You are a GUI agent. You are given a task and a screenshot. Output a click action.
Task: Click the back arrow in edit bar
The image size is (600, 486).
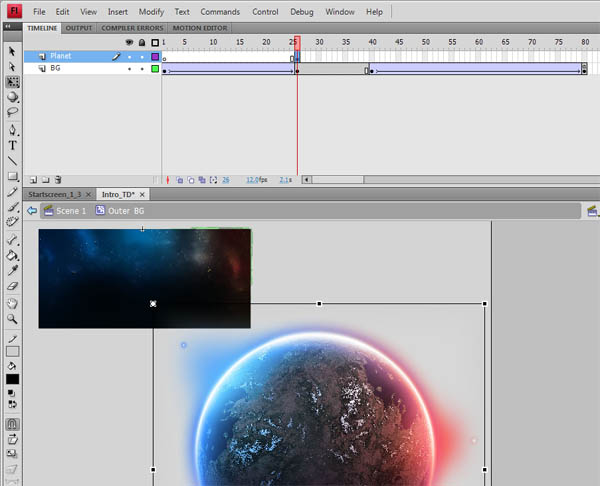point(32,211)
